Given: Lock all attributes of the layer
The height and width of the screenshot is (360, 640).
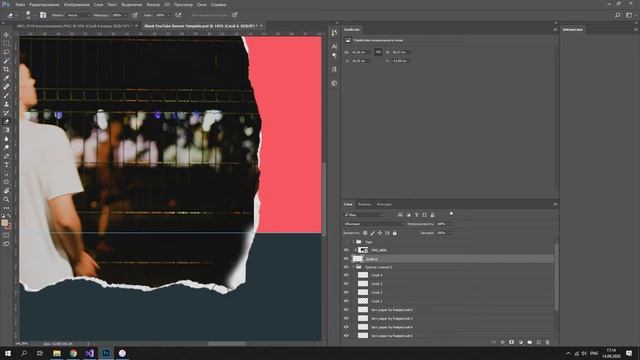Looking at the screenshot, I should pyautogui.click(x=395, y=233).
